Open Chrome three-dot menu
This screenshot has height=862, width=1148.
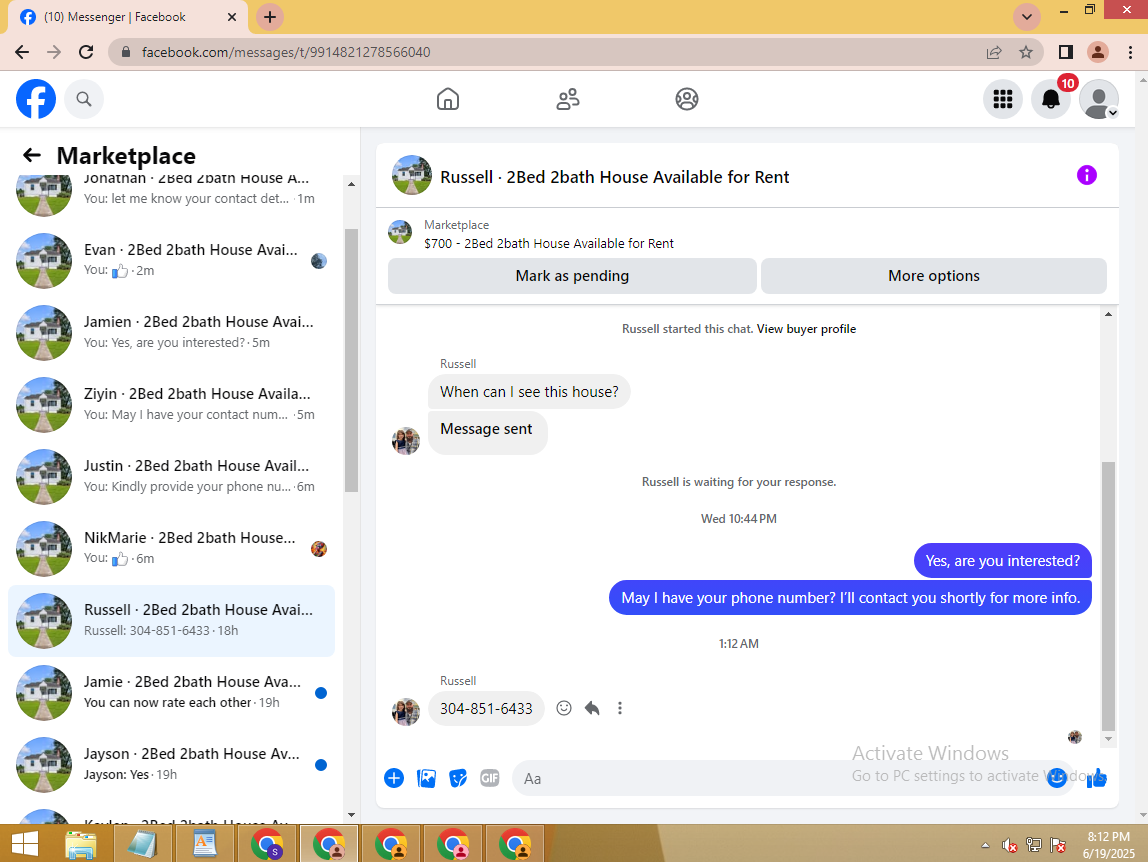tap(1130, 52)
